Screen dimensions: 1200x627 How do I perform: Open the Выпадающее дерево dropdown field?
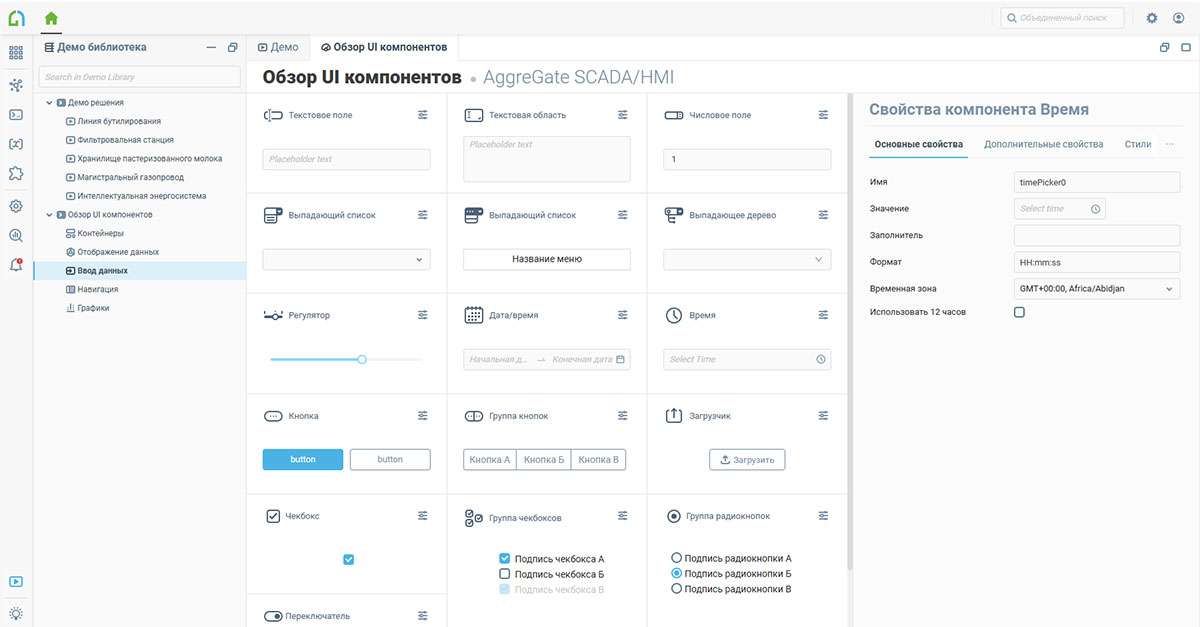[747, 259]
